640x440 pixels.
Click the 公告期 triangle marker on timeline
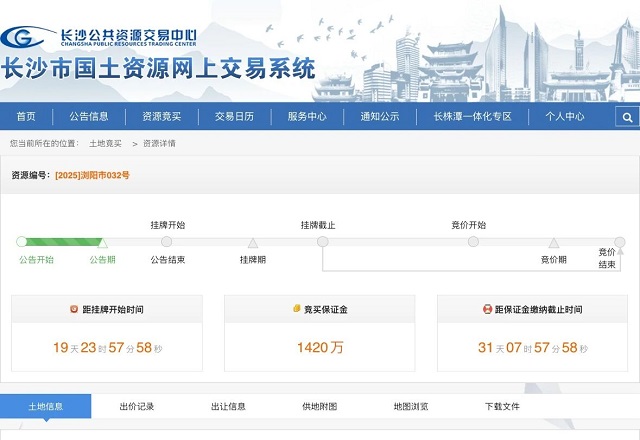pos(102,242)
